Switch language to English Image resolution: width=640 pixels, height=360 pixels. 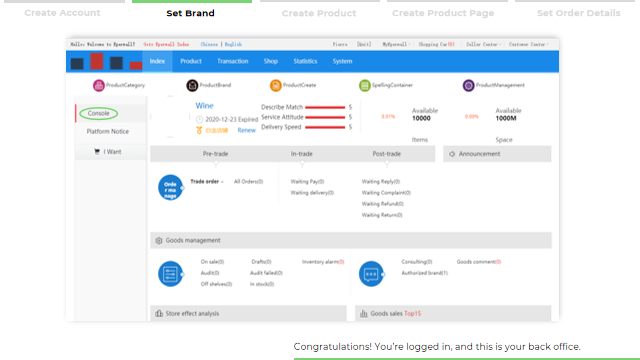click(x=233, y=44)
